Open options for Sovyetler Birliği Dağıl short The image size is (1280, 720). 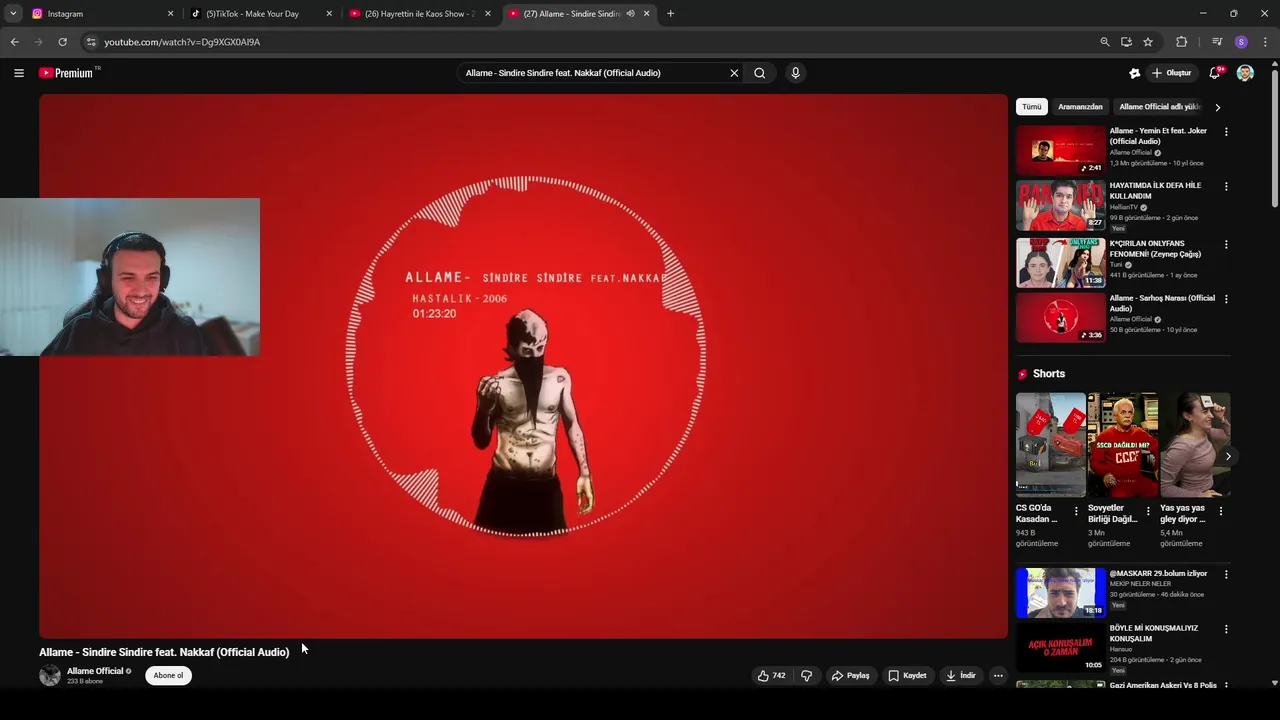pyautogui.click(x=1148, y=511)
